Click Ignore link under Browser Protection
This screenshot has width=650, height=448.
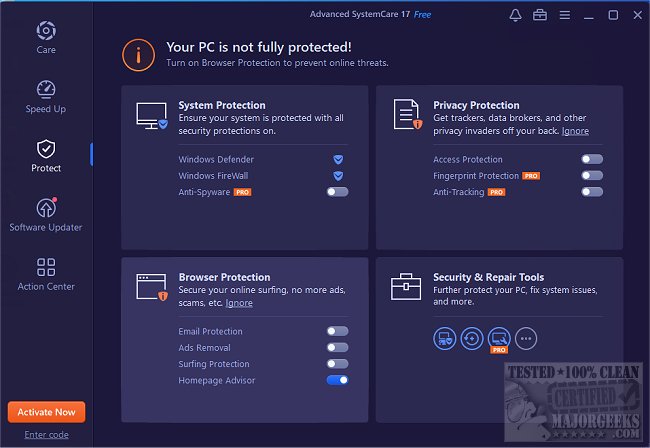tap(239, 303)
